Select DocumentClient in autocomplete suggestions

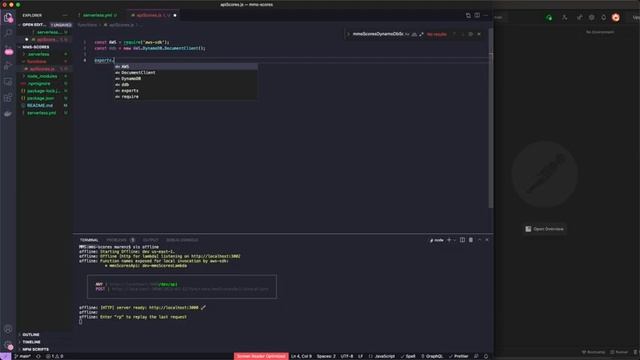pos(186,73)
